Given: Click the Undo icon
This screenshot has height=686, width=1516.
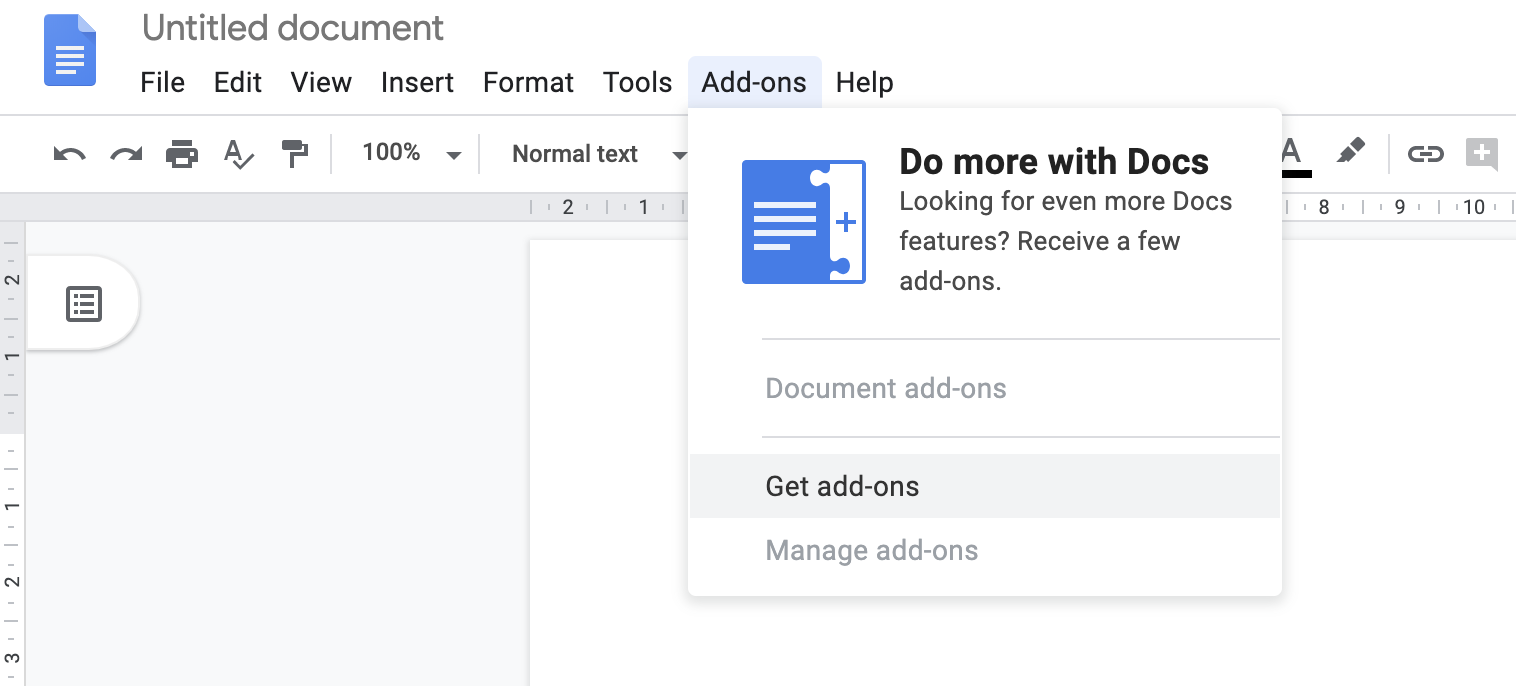Looking at the screenshot, I should click(x=68, y=153).
